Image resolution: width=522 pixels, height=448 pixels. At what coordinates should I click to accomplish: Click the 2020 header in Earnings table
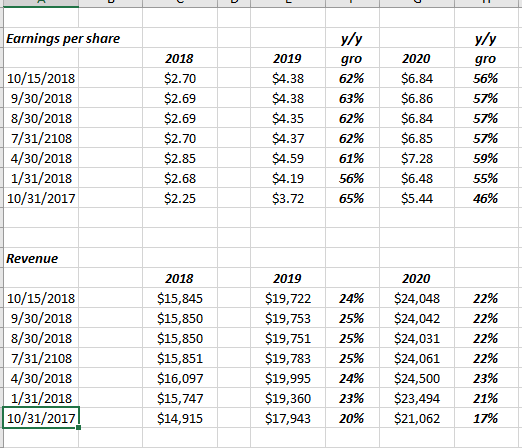click(417, 58)
